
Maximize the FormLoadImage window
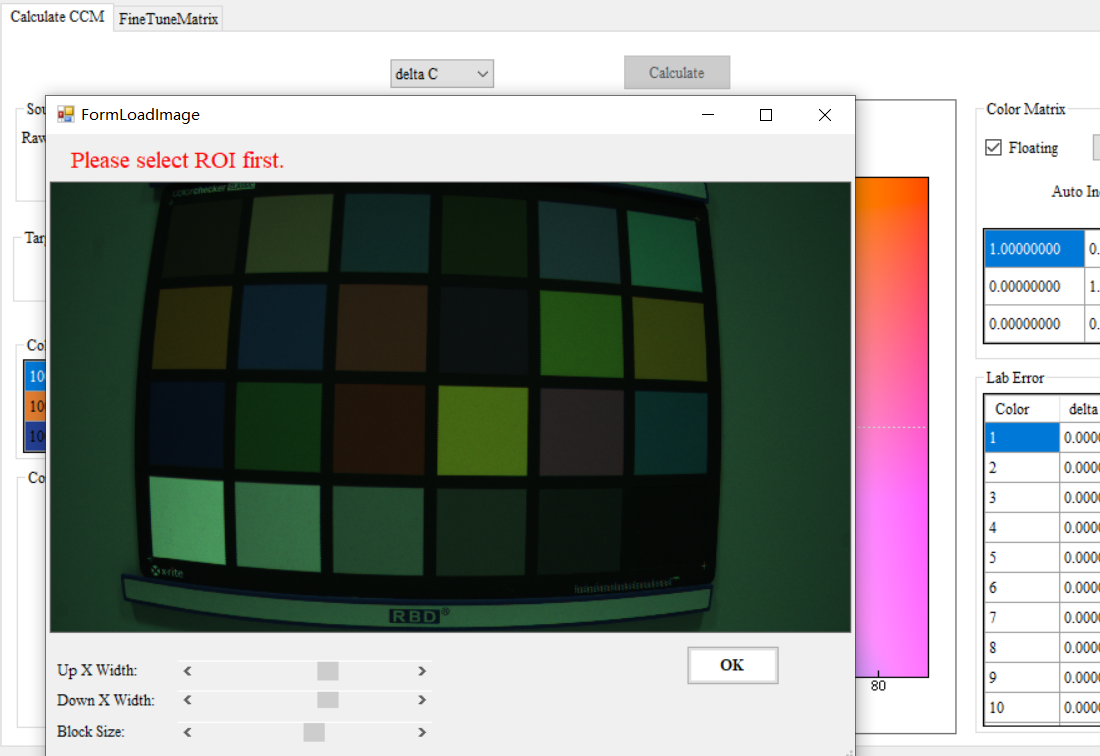pyautogui.click(x=766, y=115)
